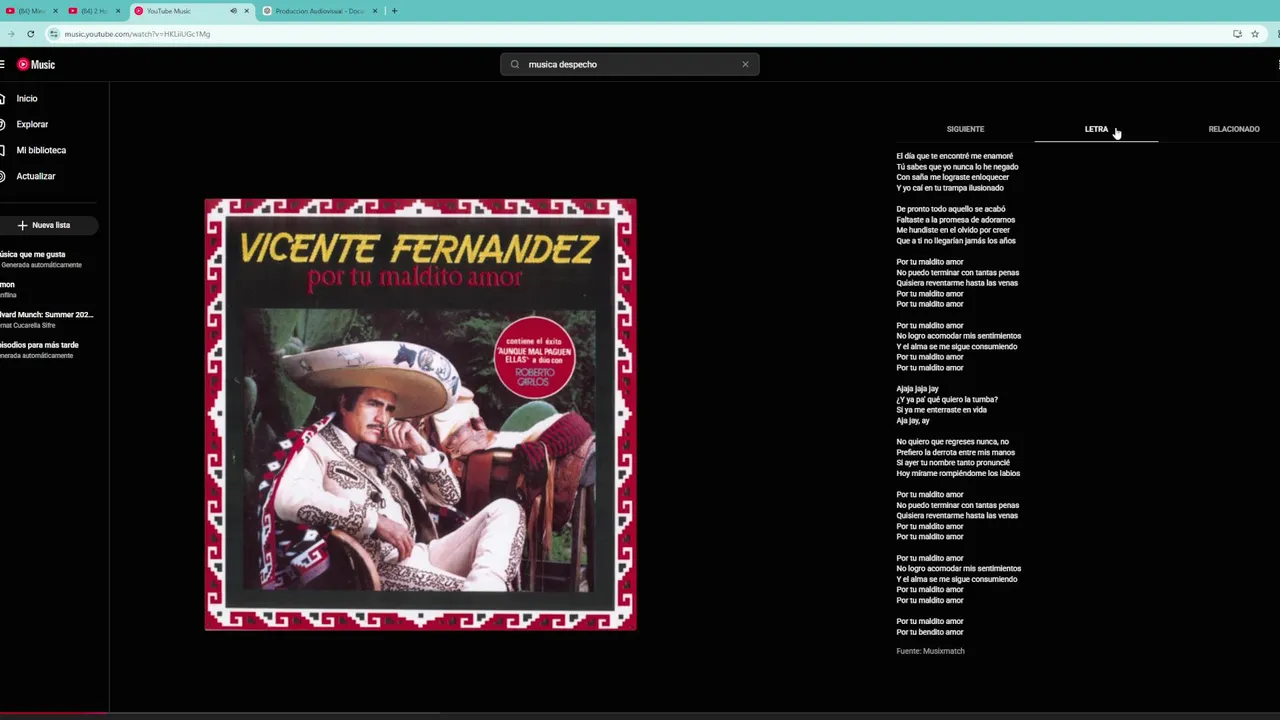The width and height of the screenshot is (1280, 720).
Task: Open the Edvard Munch: Summer playlist
Action: (46, 319)
